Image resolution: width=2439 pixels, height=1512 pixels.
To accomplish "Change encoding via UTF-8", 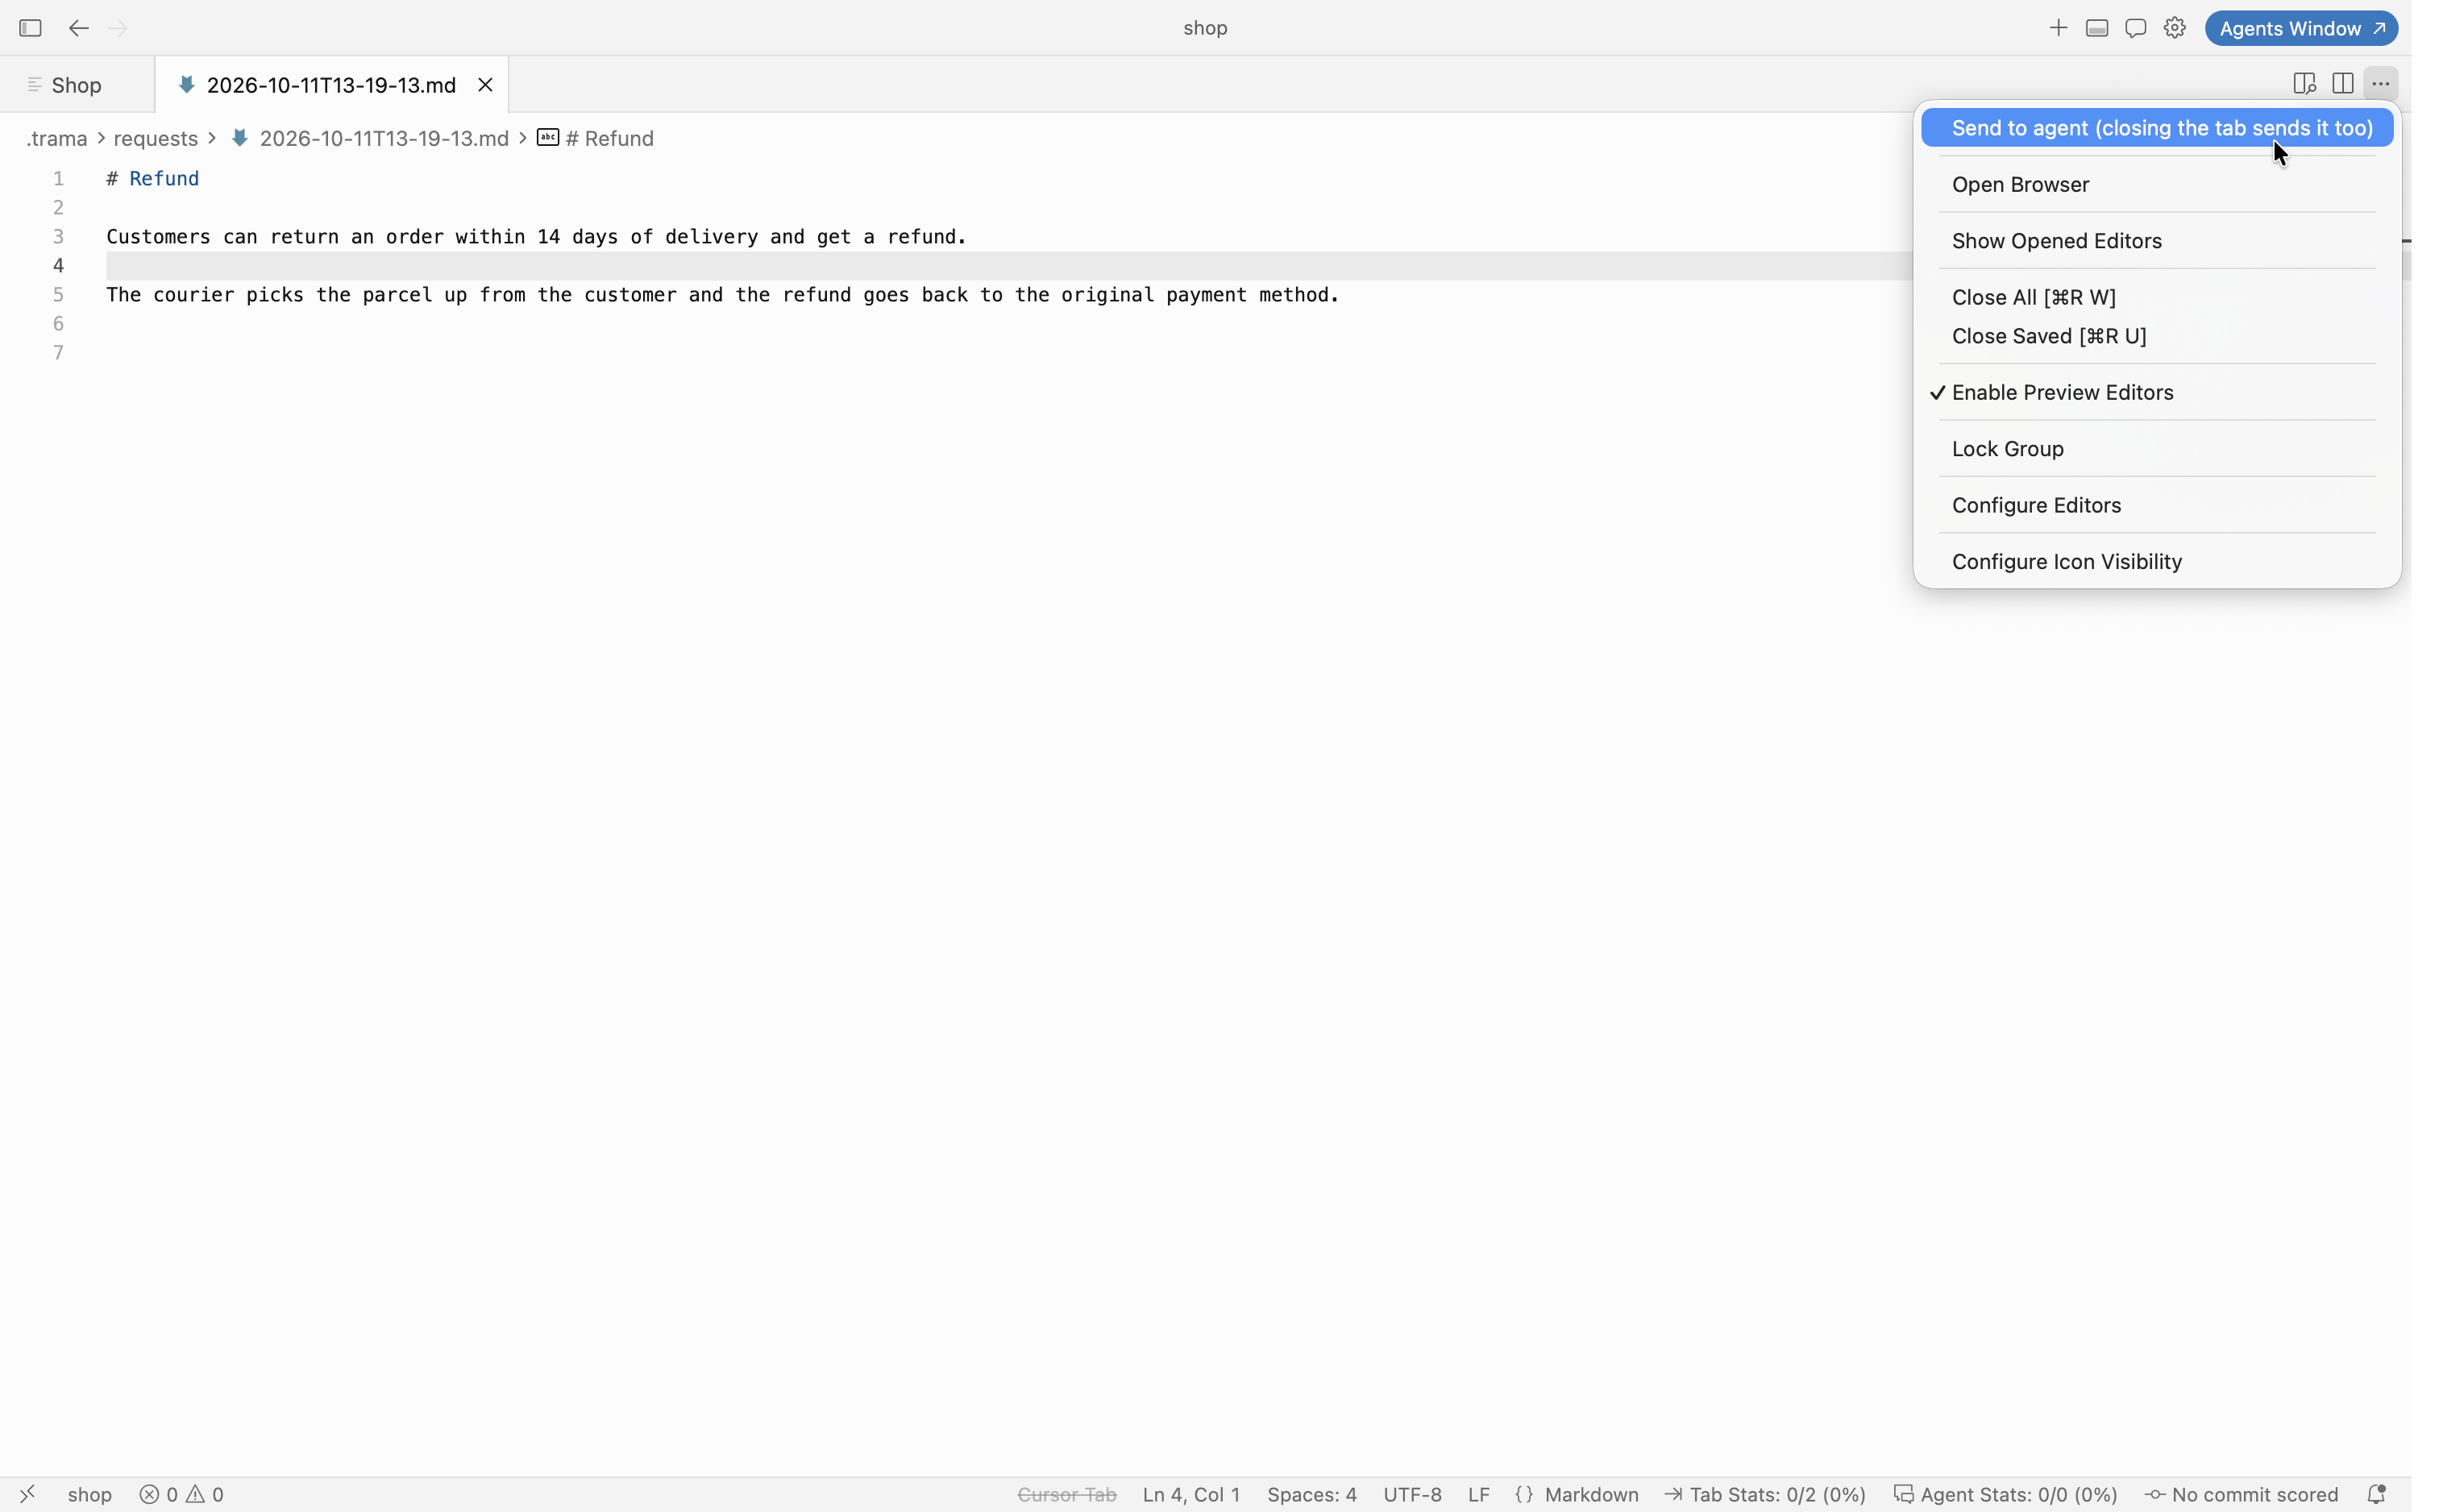I will pos(1412,1494).
